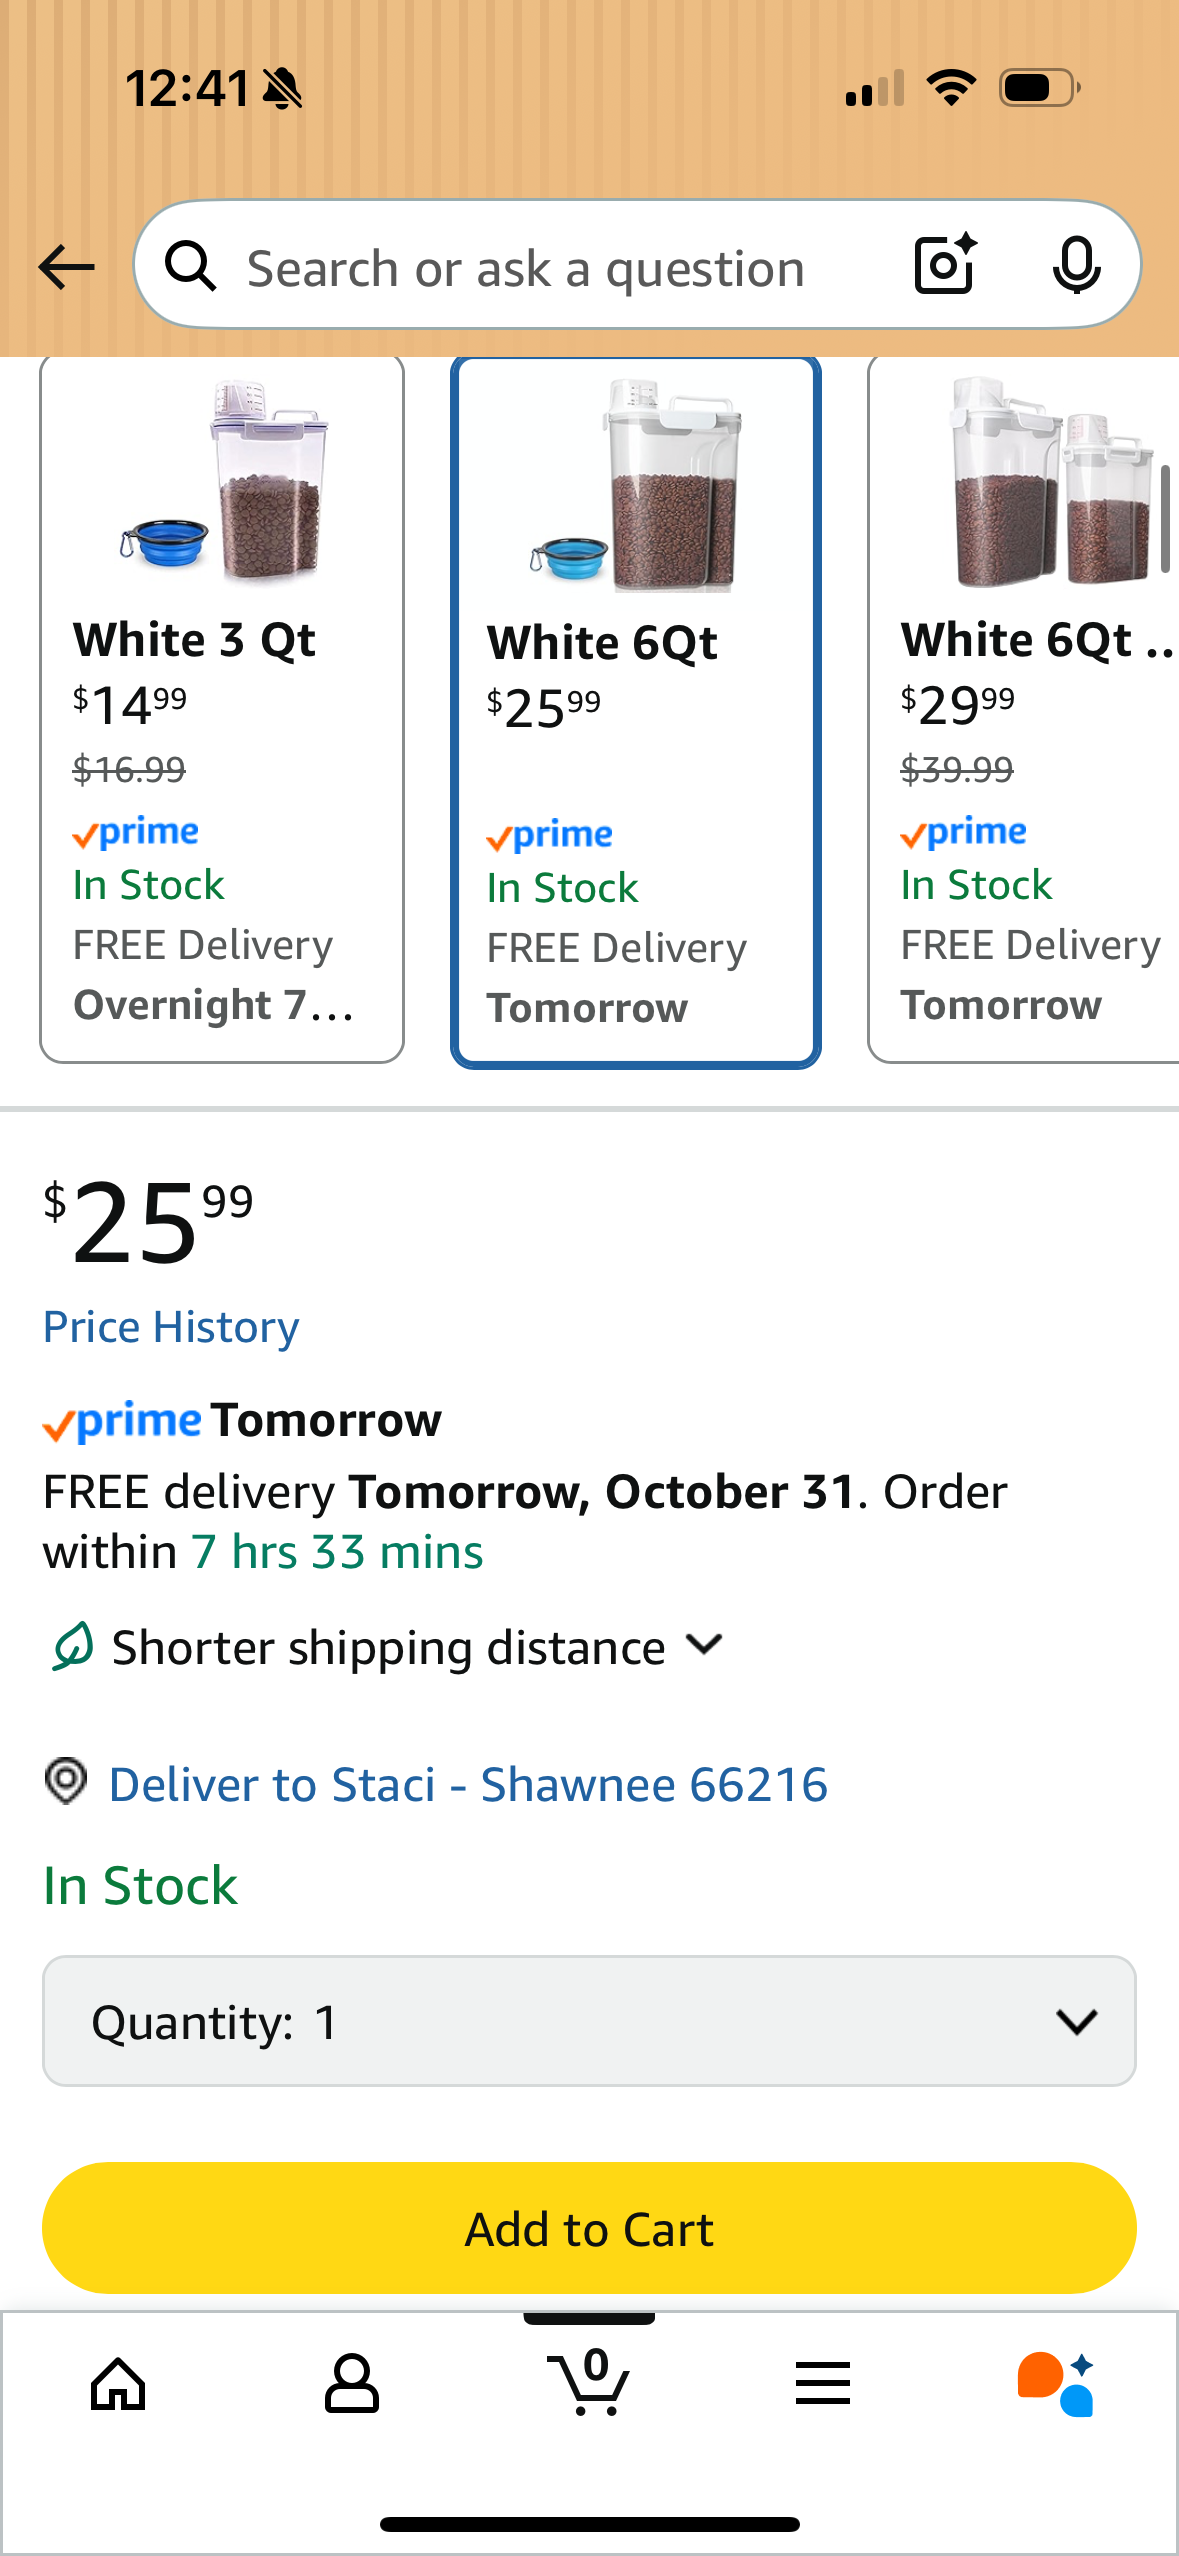Expand Shorter shipping distance details

coord(704,1645)
